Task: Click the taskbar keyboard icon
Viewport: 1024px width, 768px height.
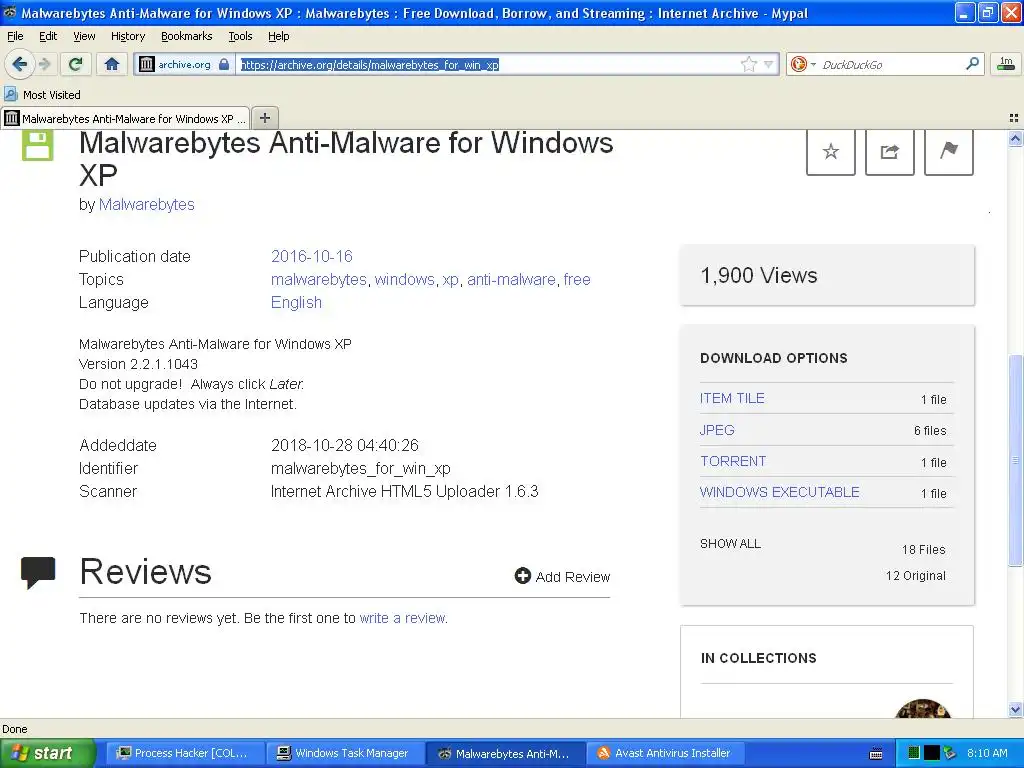Action: tap(876, 754)
